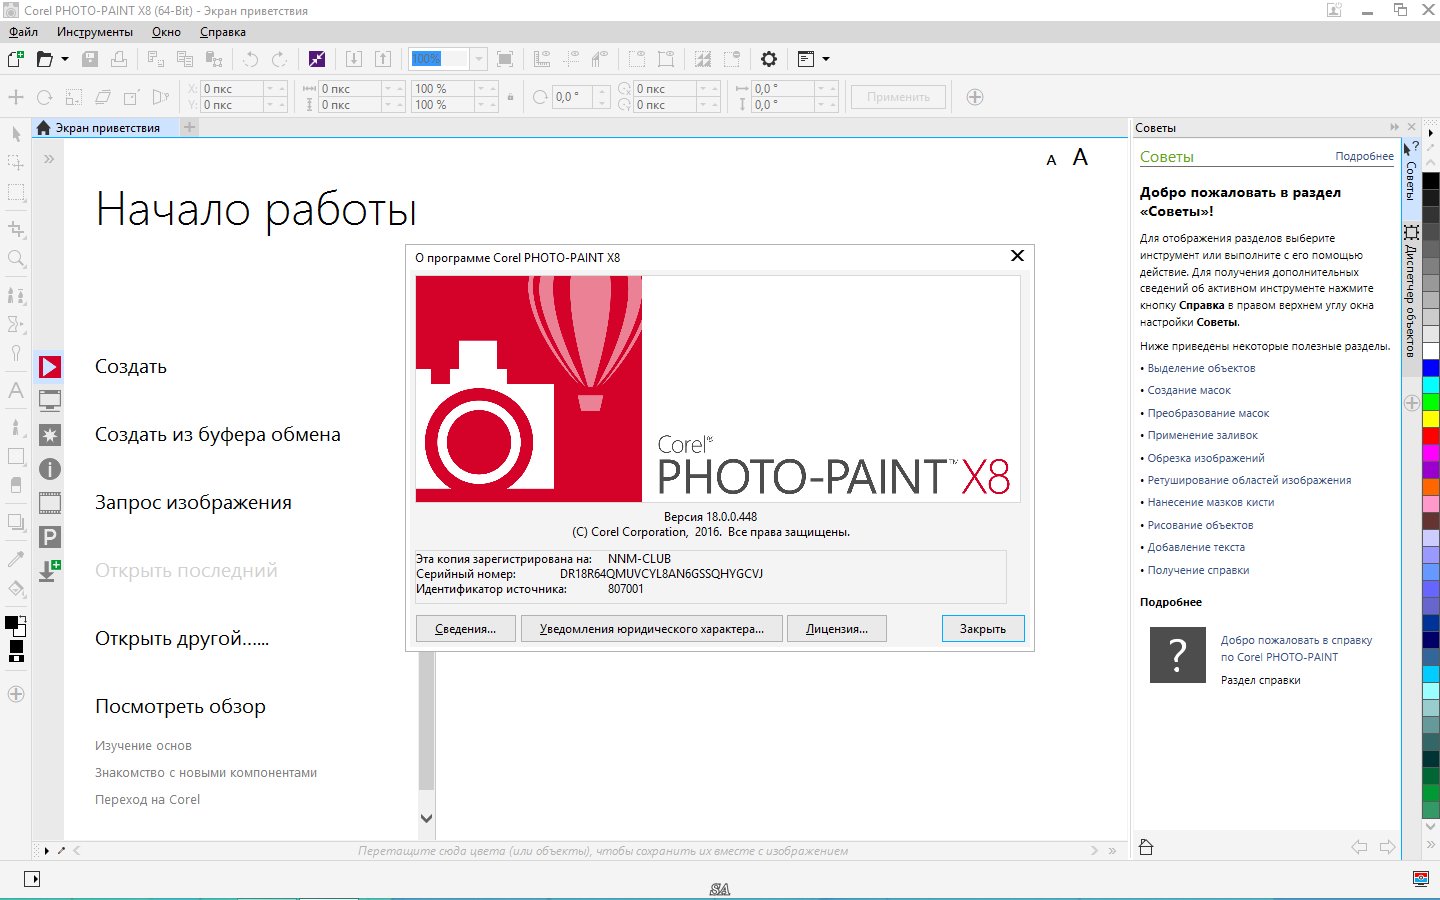Expand color palette with bottom double arrow

tap(1431, 846)
